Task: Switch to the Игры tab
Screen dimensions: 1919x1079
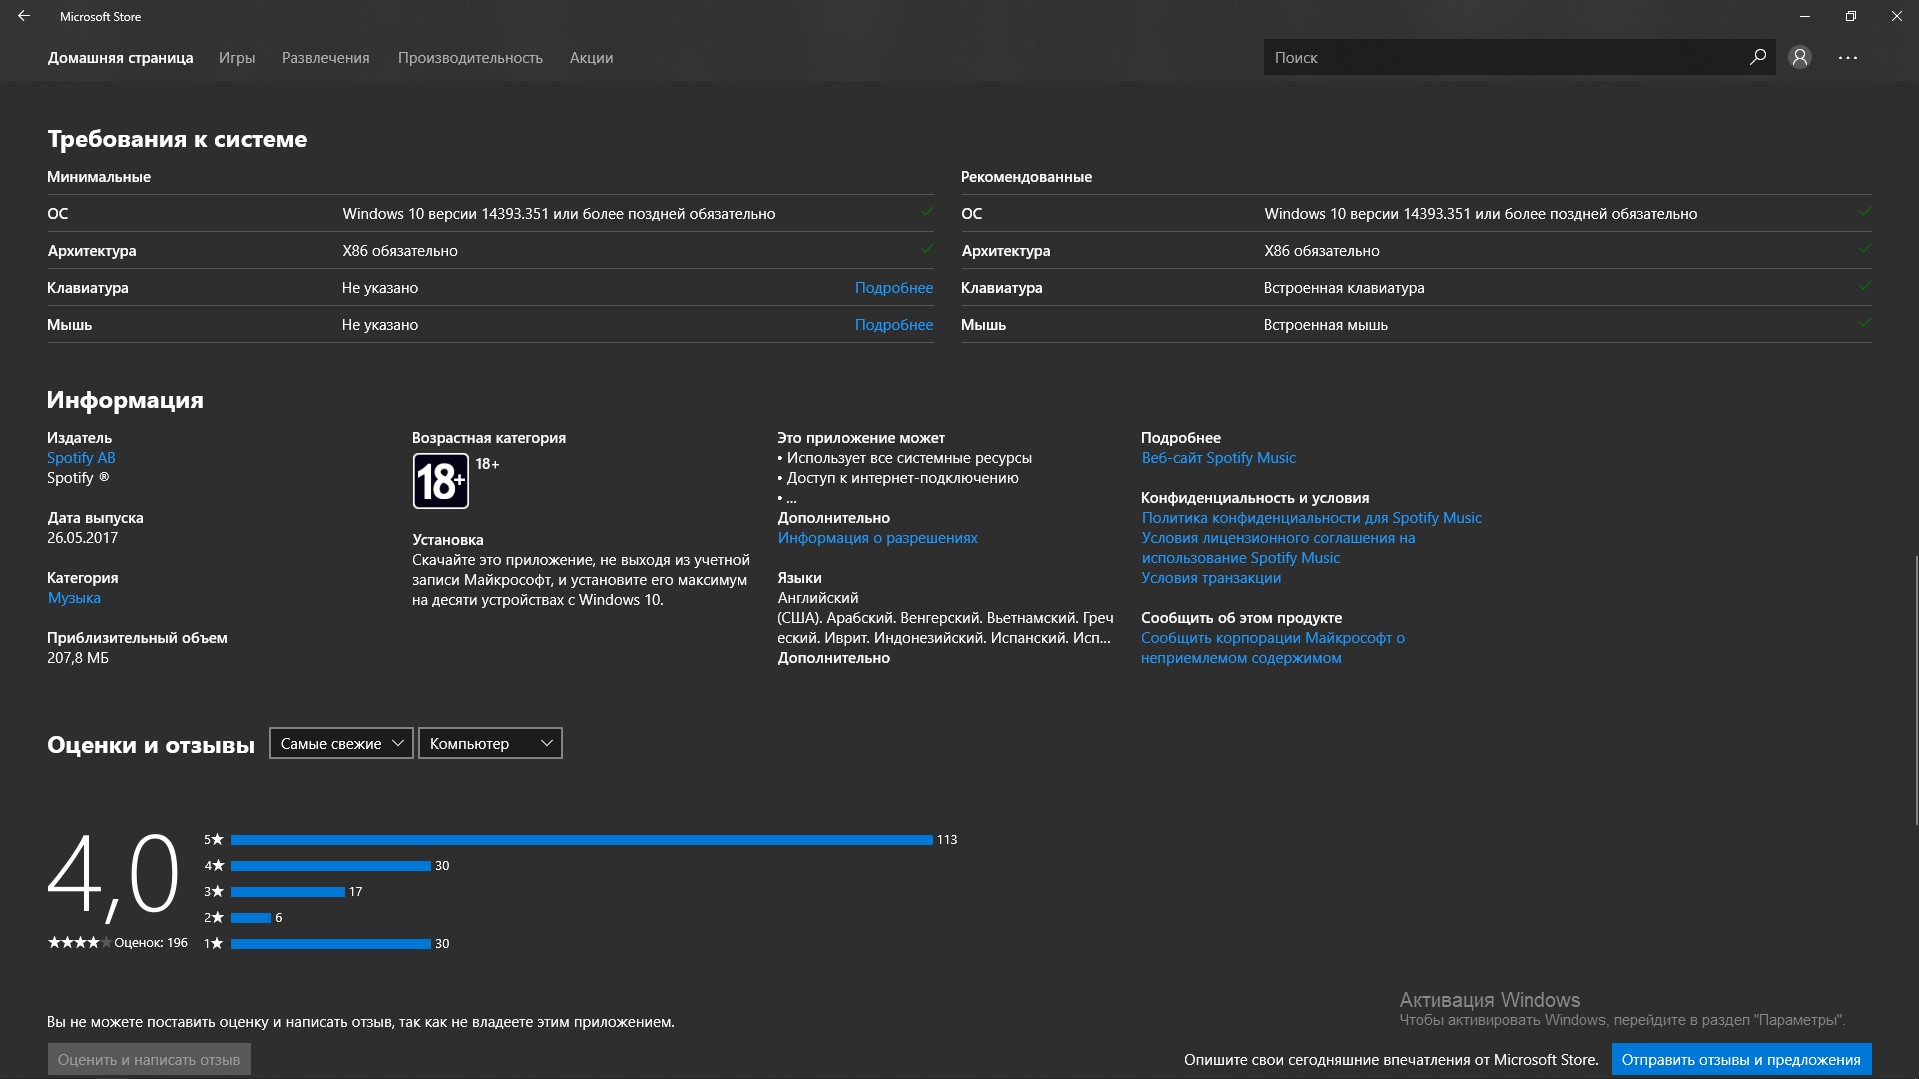Action: pos(237,58)
